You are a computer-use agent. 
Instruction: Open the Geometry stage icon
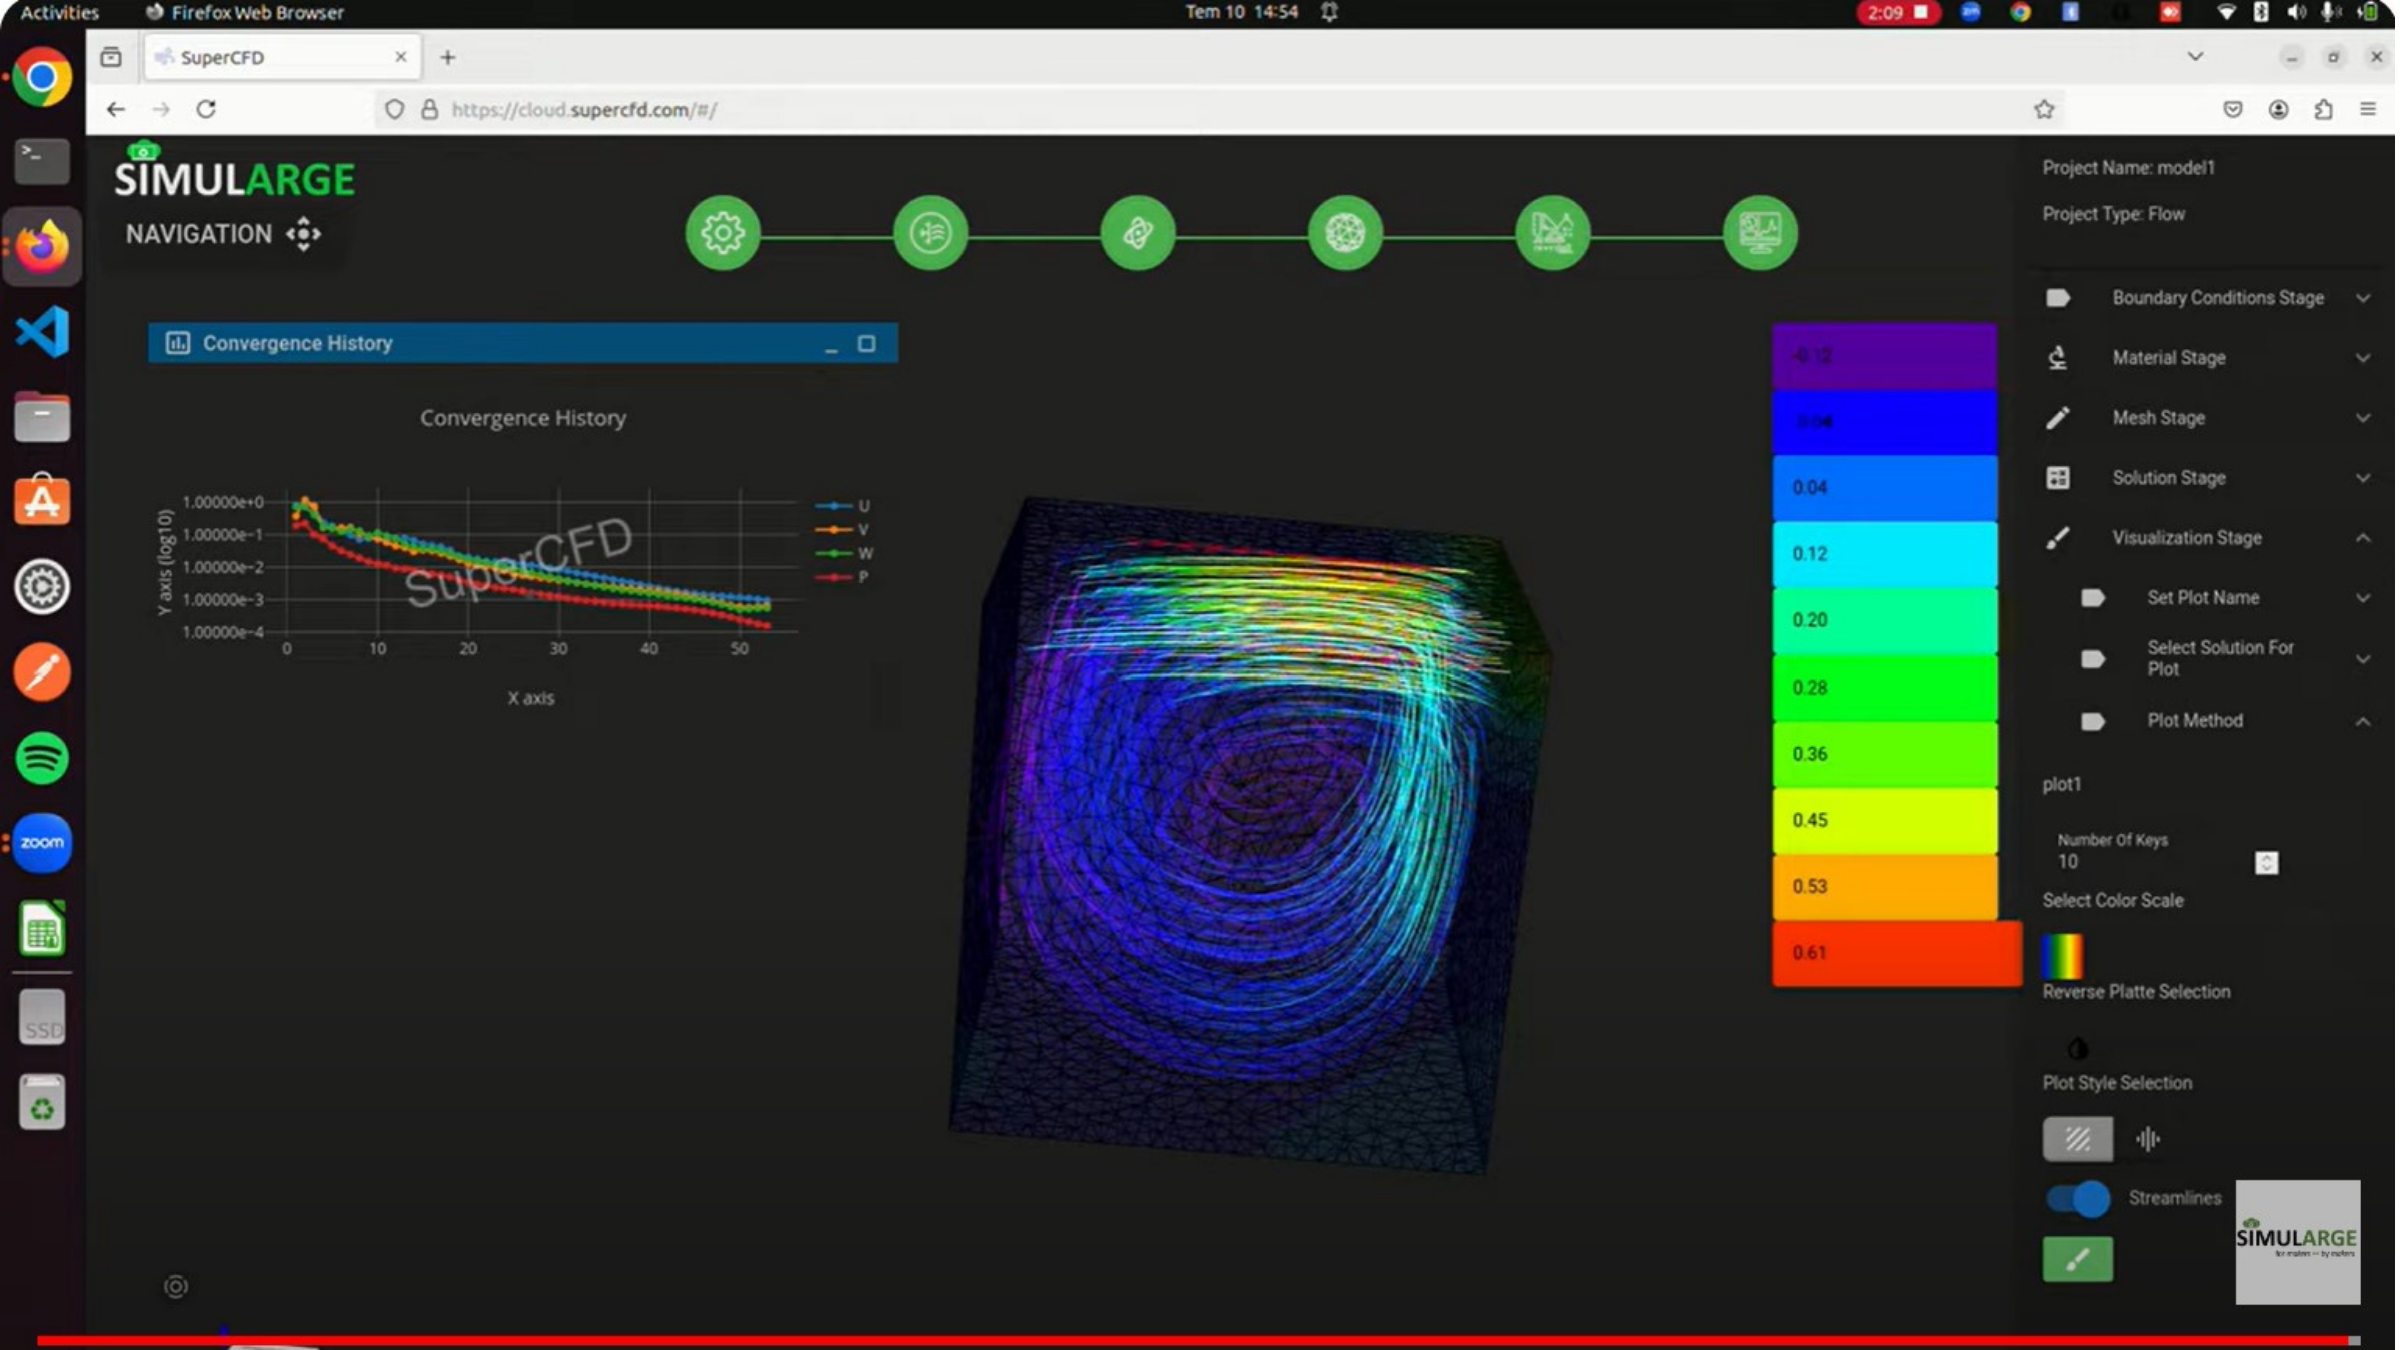pos(1138,232)
